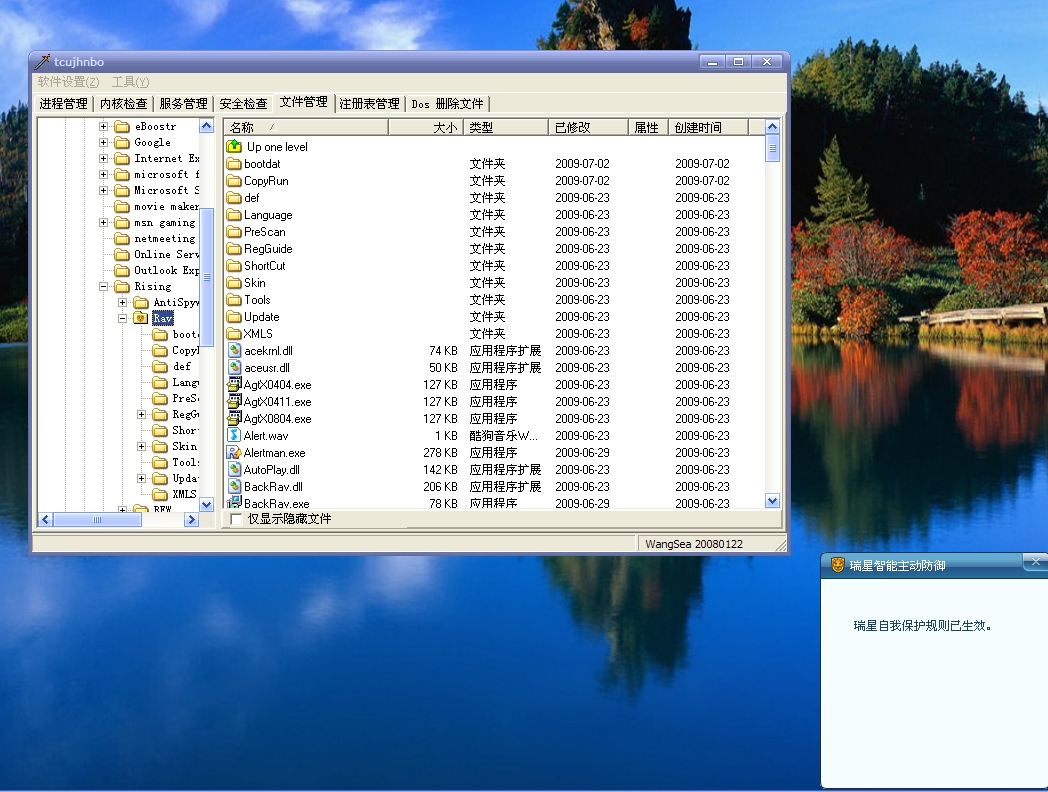Select the Alert.wav file icon
This screenshot has height=792, width=1048.
click(234, 436)
